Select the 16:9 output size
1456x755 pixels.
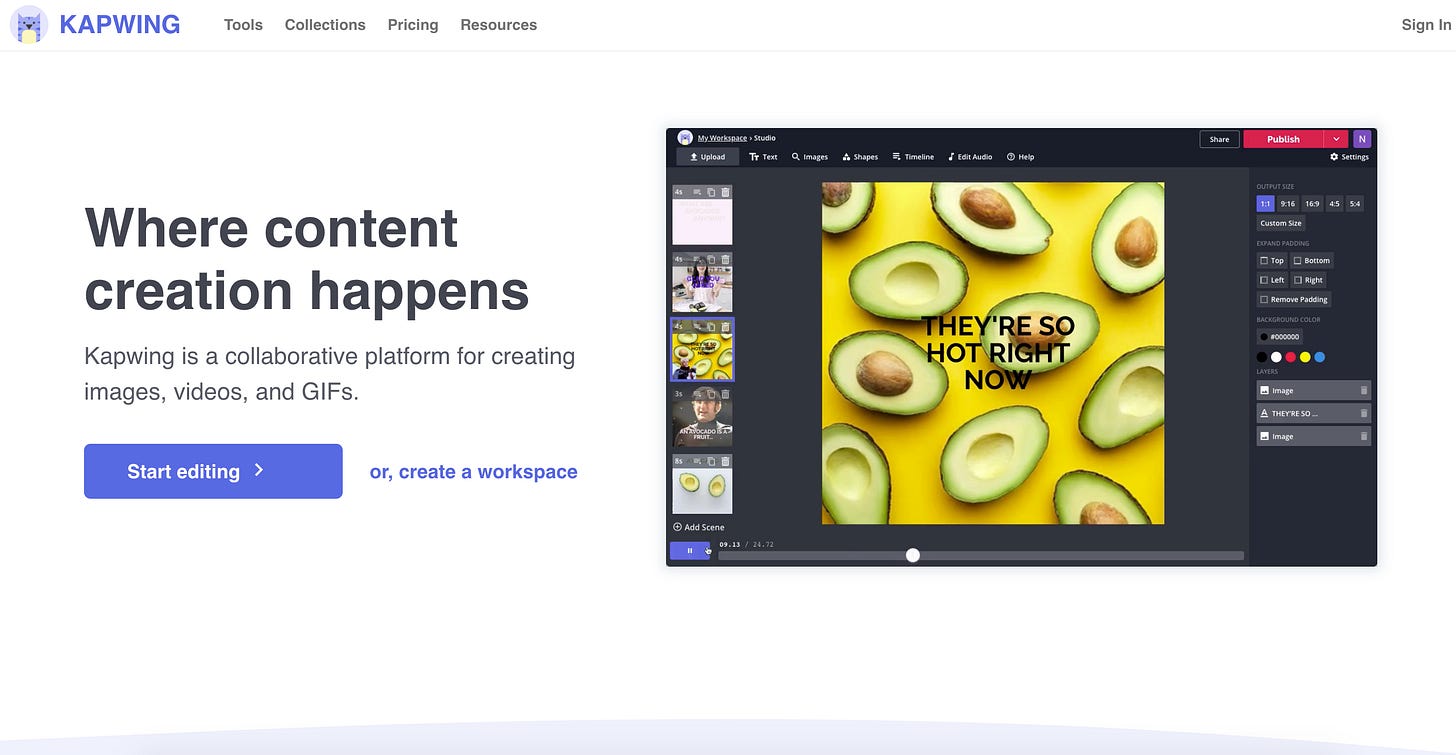(1312, 203)
